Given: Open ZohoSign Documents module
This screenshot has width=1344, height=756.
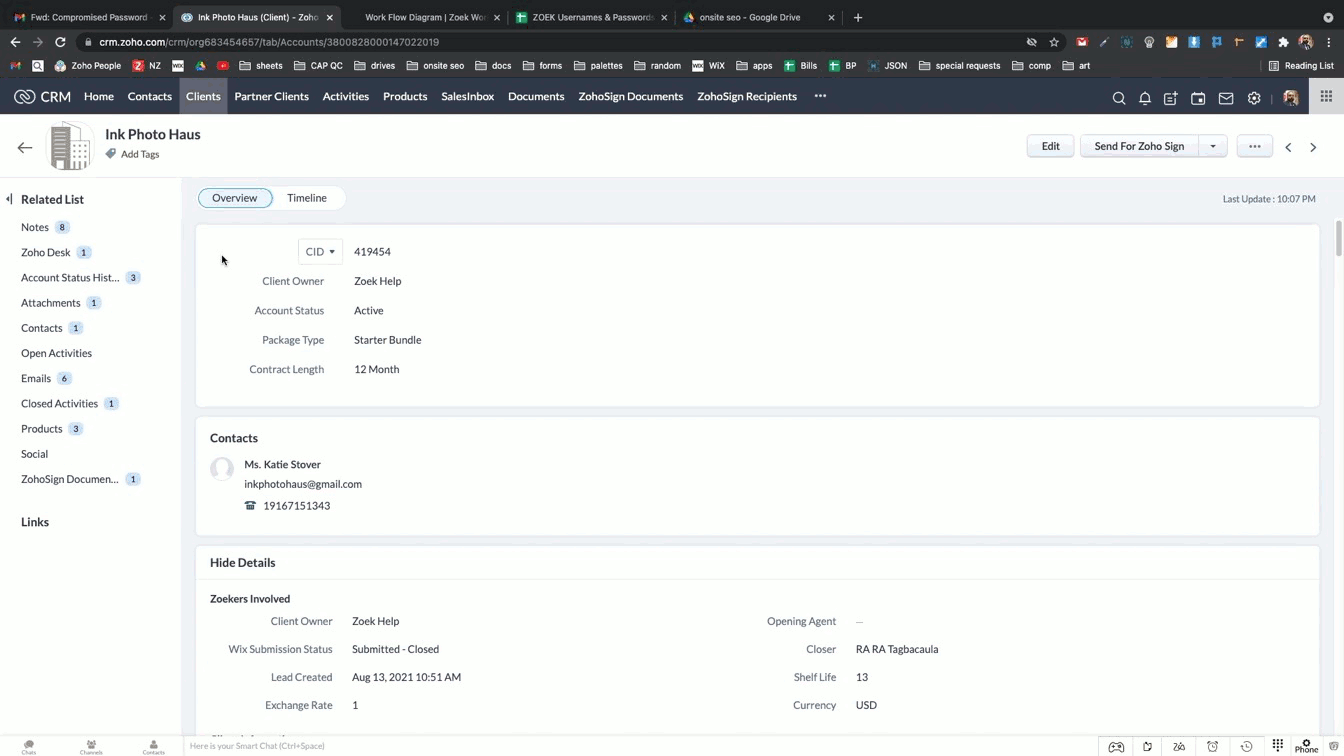Looking at the screenshot, I should 631,97.
